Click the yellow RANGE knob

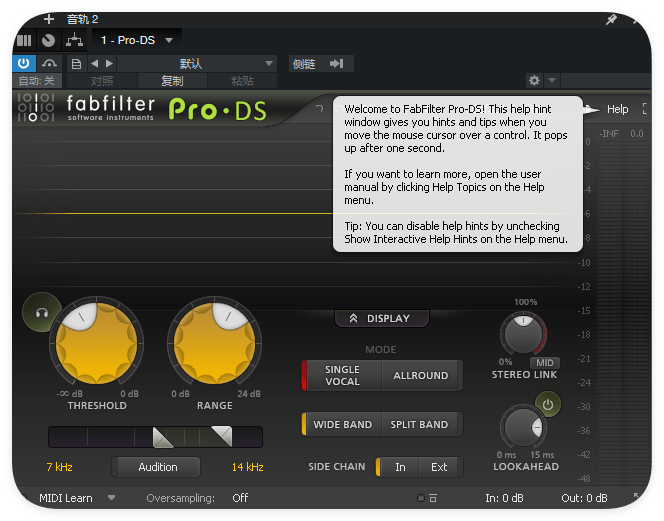point(214,343)
